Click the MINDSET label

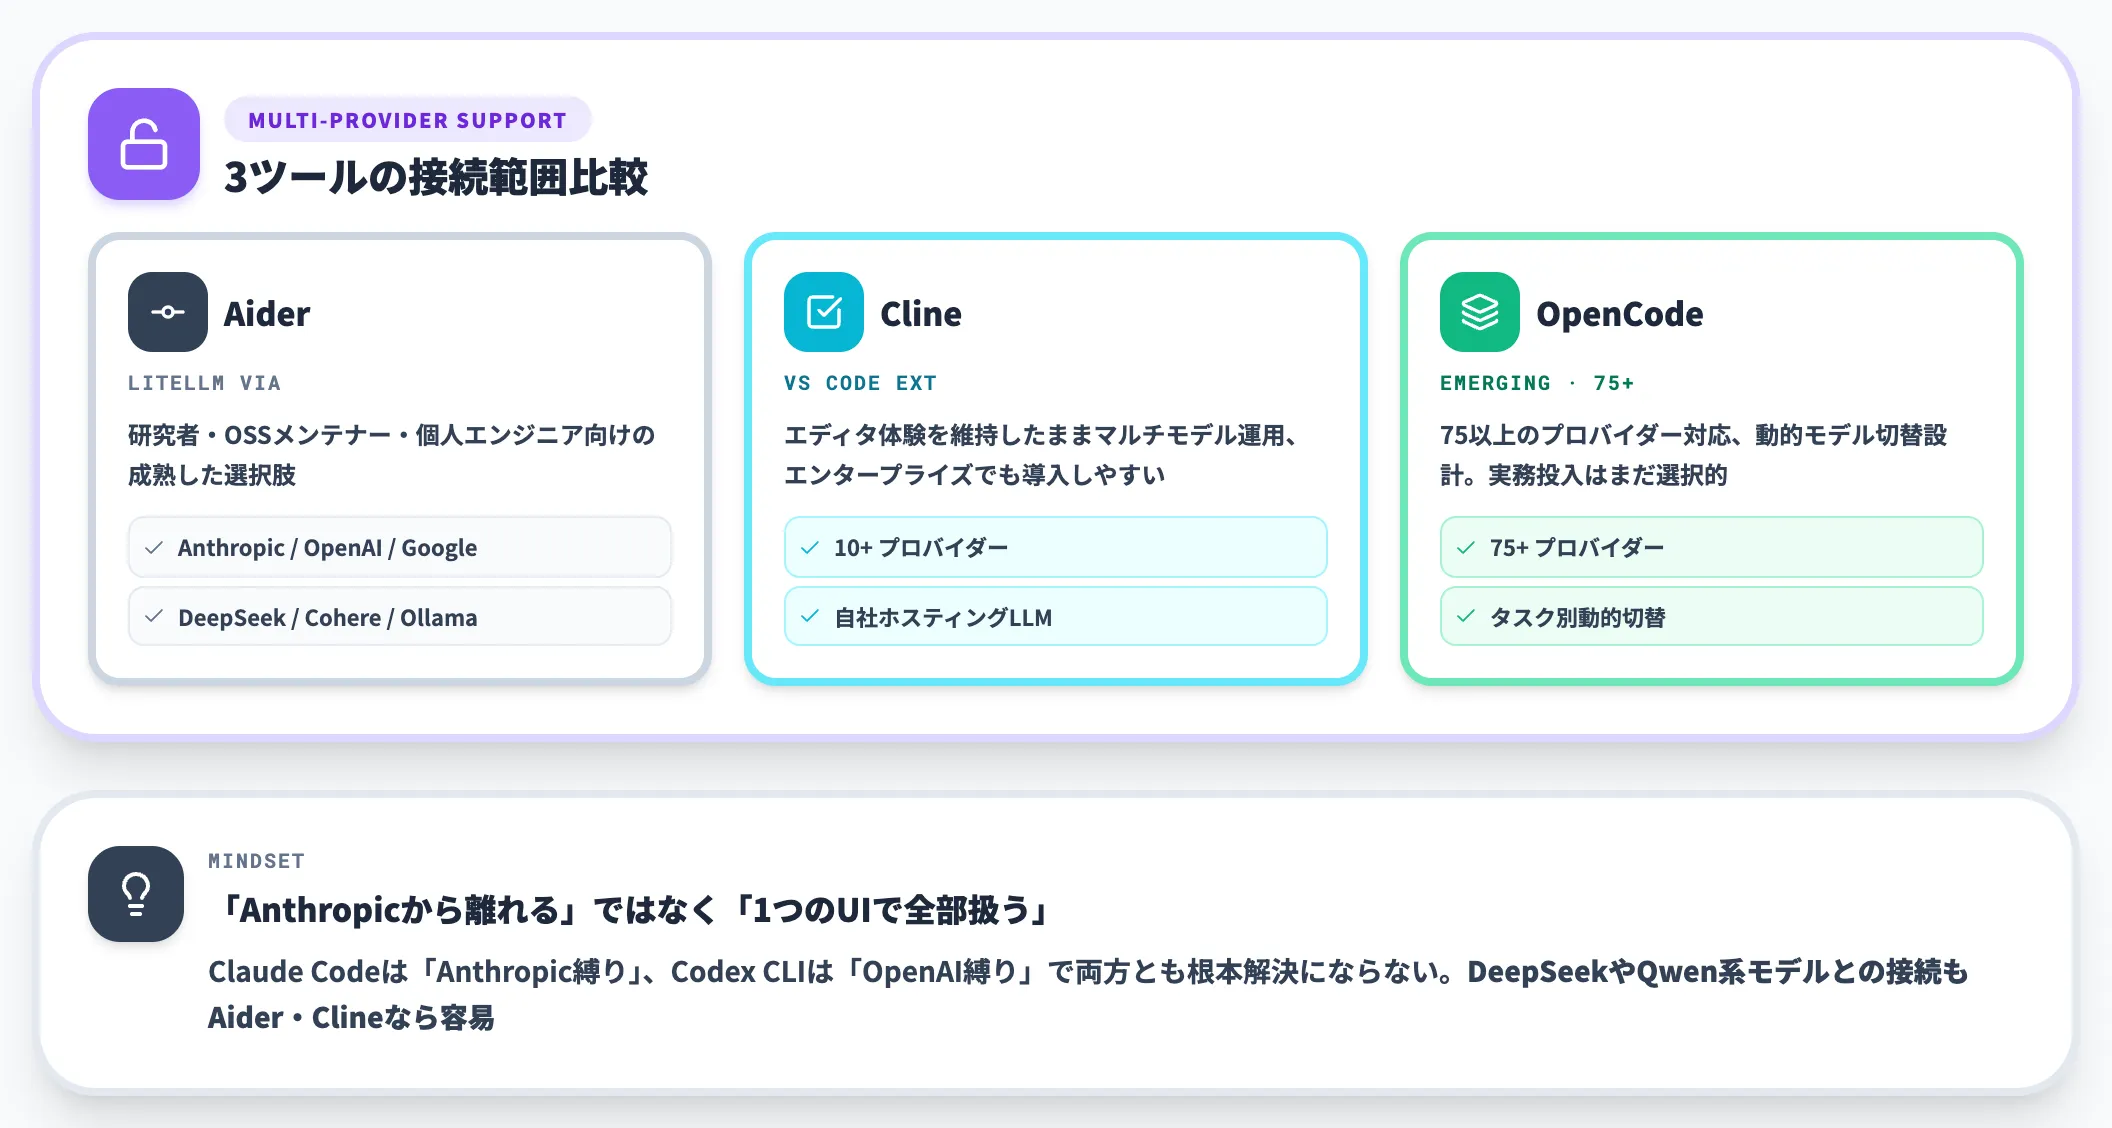[256, 861]
